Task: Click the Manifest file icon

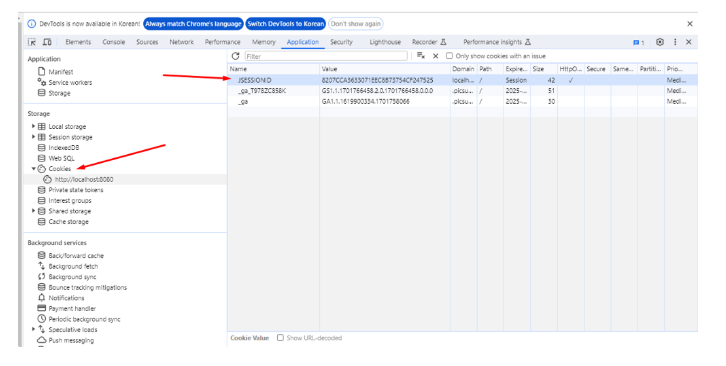Action: [42, 72]
